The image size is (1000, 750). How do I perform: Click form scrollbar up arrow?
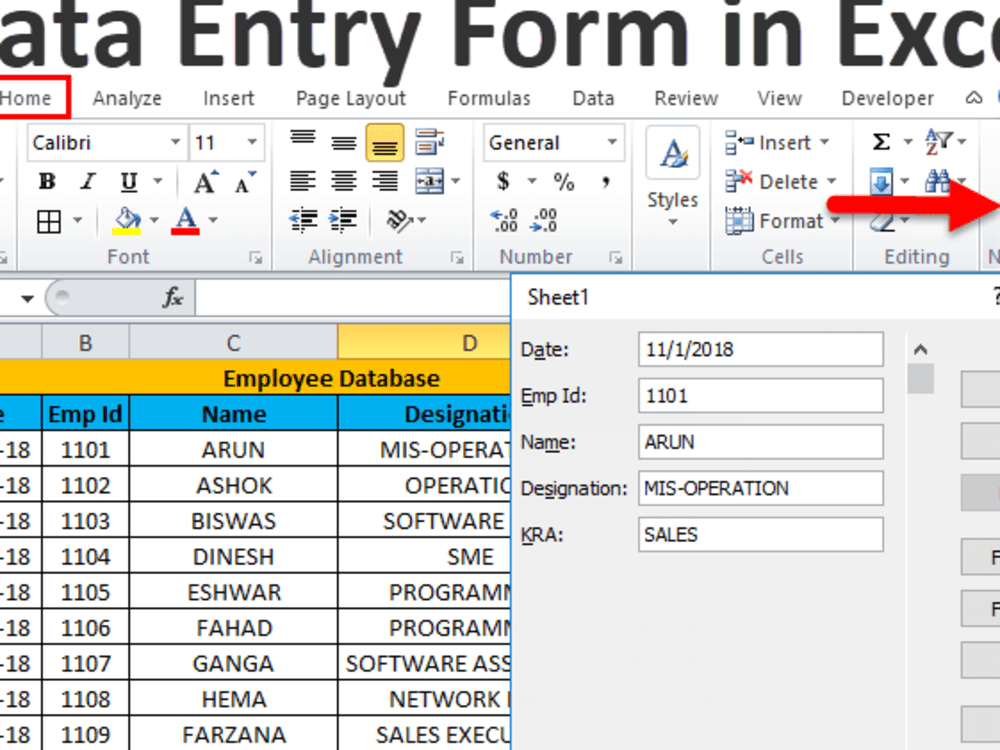coord(920,349)
